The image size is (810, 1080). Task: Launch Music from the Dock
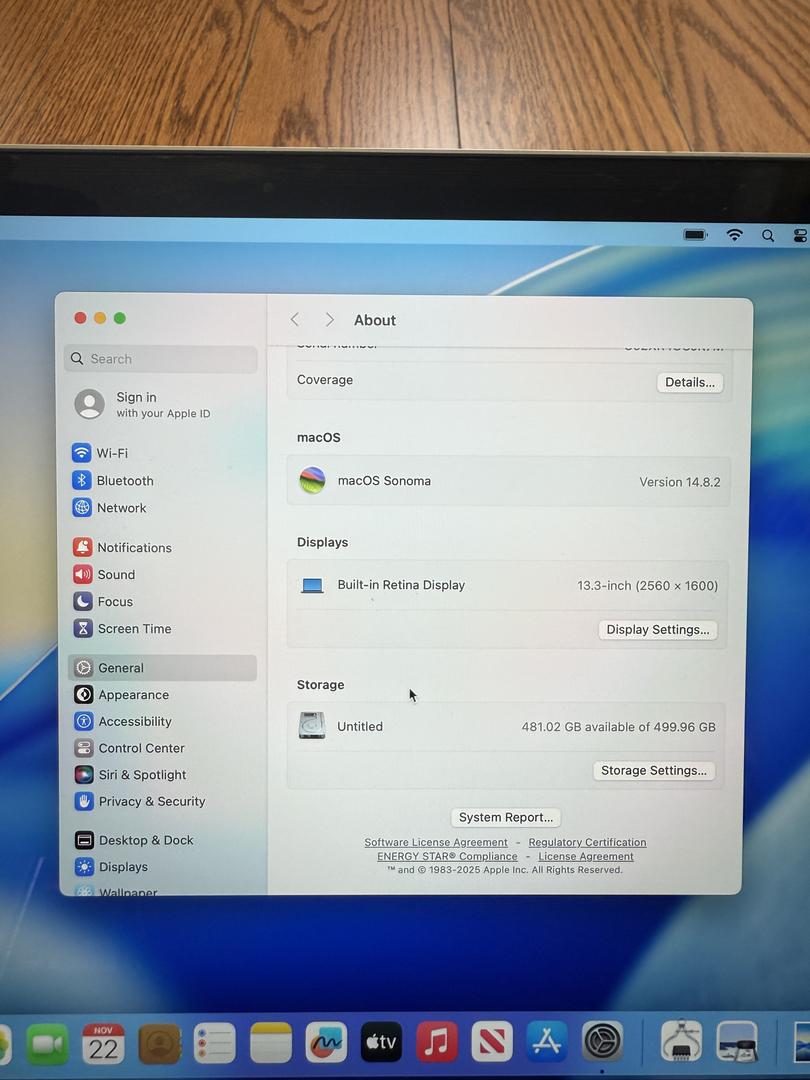click(x=437, y=1041)
